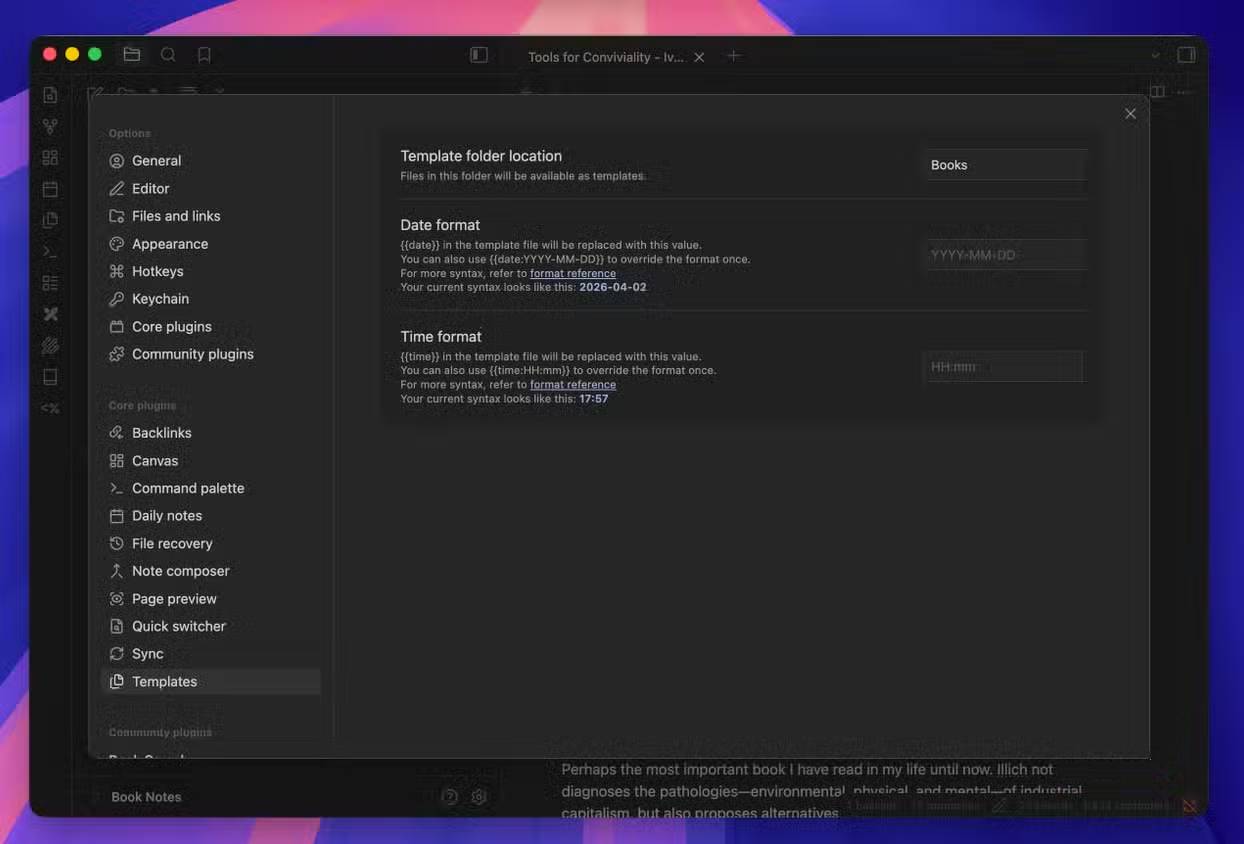Open Sync plugin settings
This screenshot has width=1244, height=844.
coord(211,654)
